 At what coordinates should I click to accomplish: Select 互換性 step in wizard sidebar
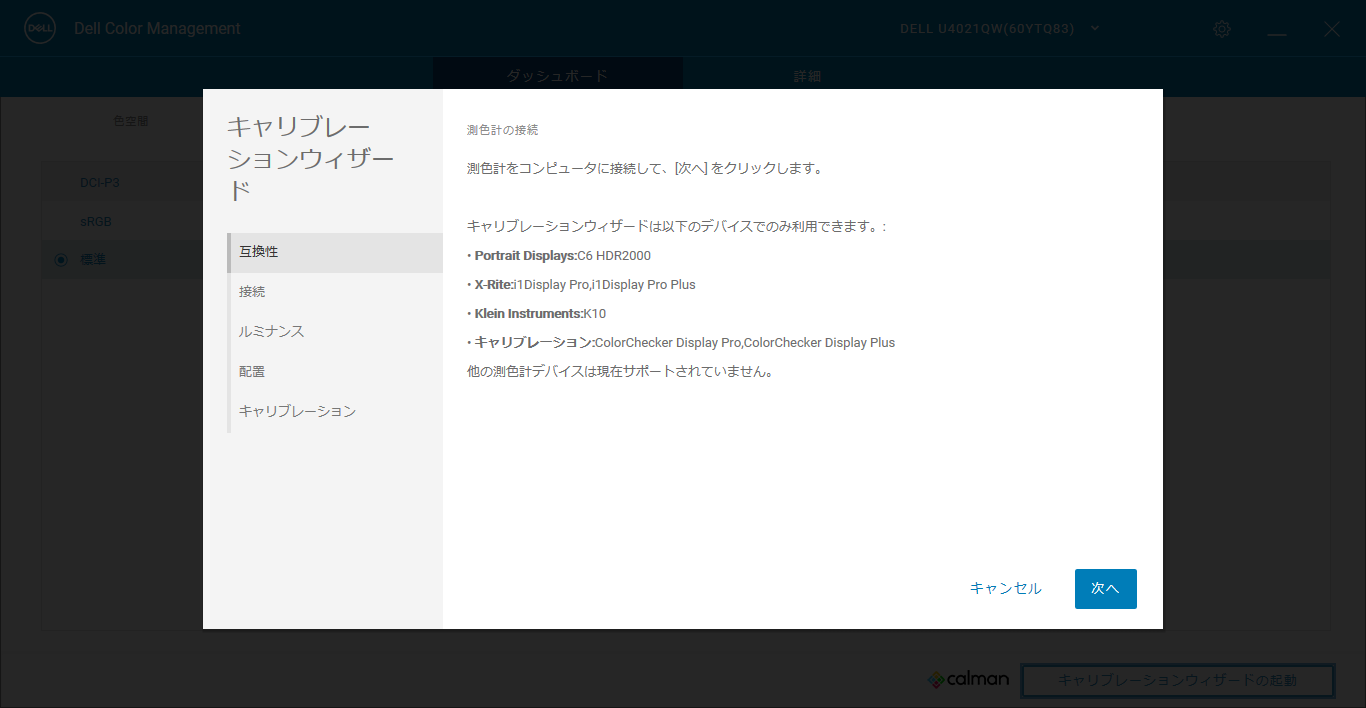click(335, 252)
